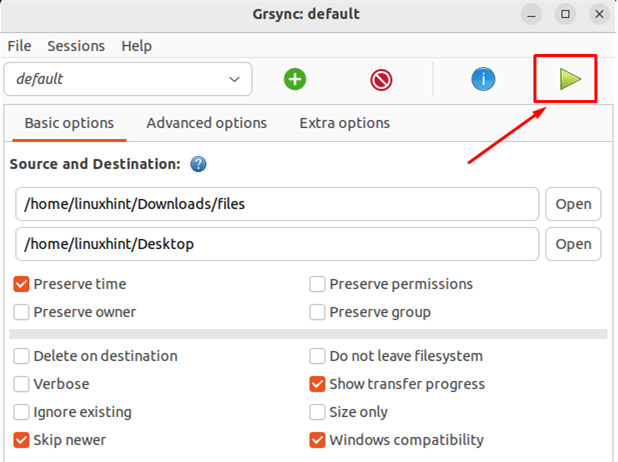Click the blue info simulation icon
Image resolution: width=618 pixels, height=462 pixels.
click(x=483, y=79)
